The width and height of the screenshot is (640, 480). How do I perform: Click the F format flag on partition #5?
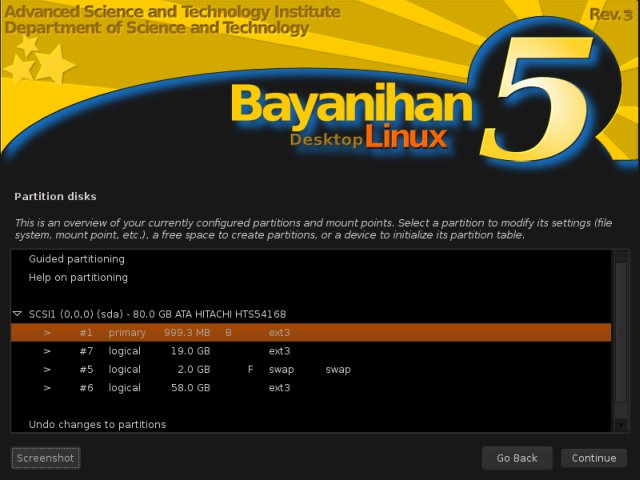point(250,369)
